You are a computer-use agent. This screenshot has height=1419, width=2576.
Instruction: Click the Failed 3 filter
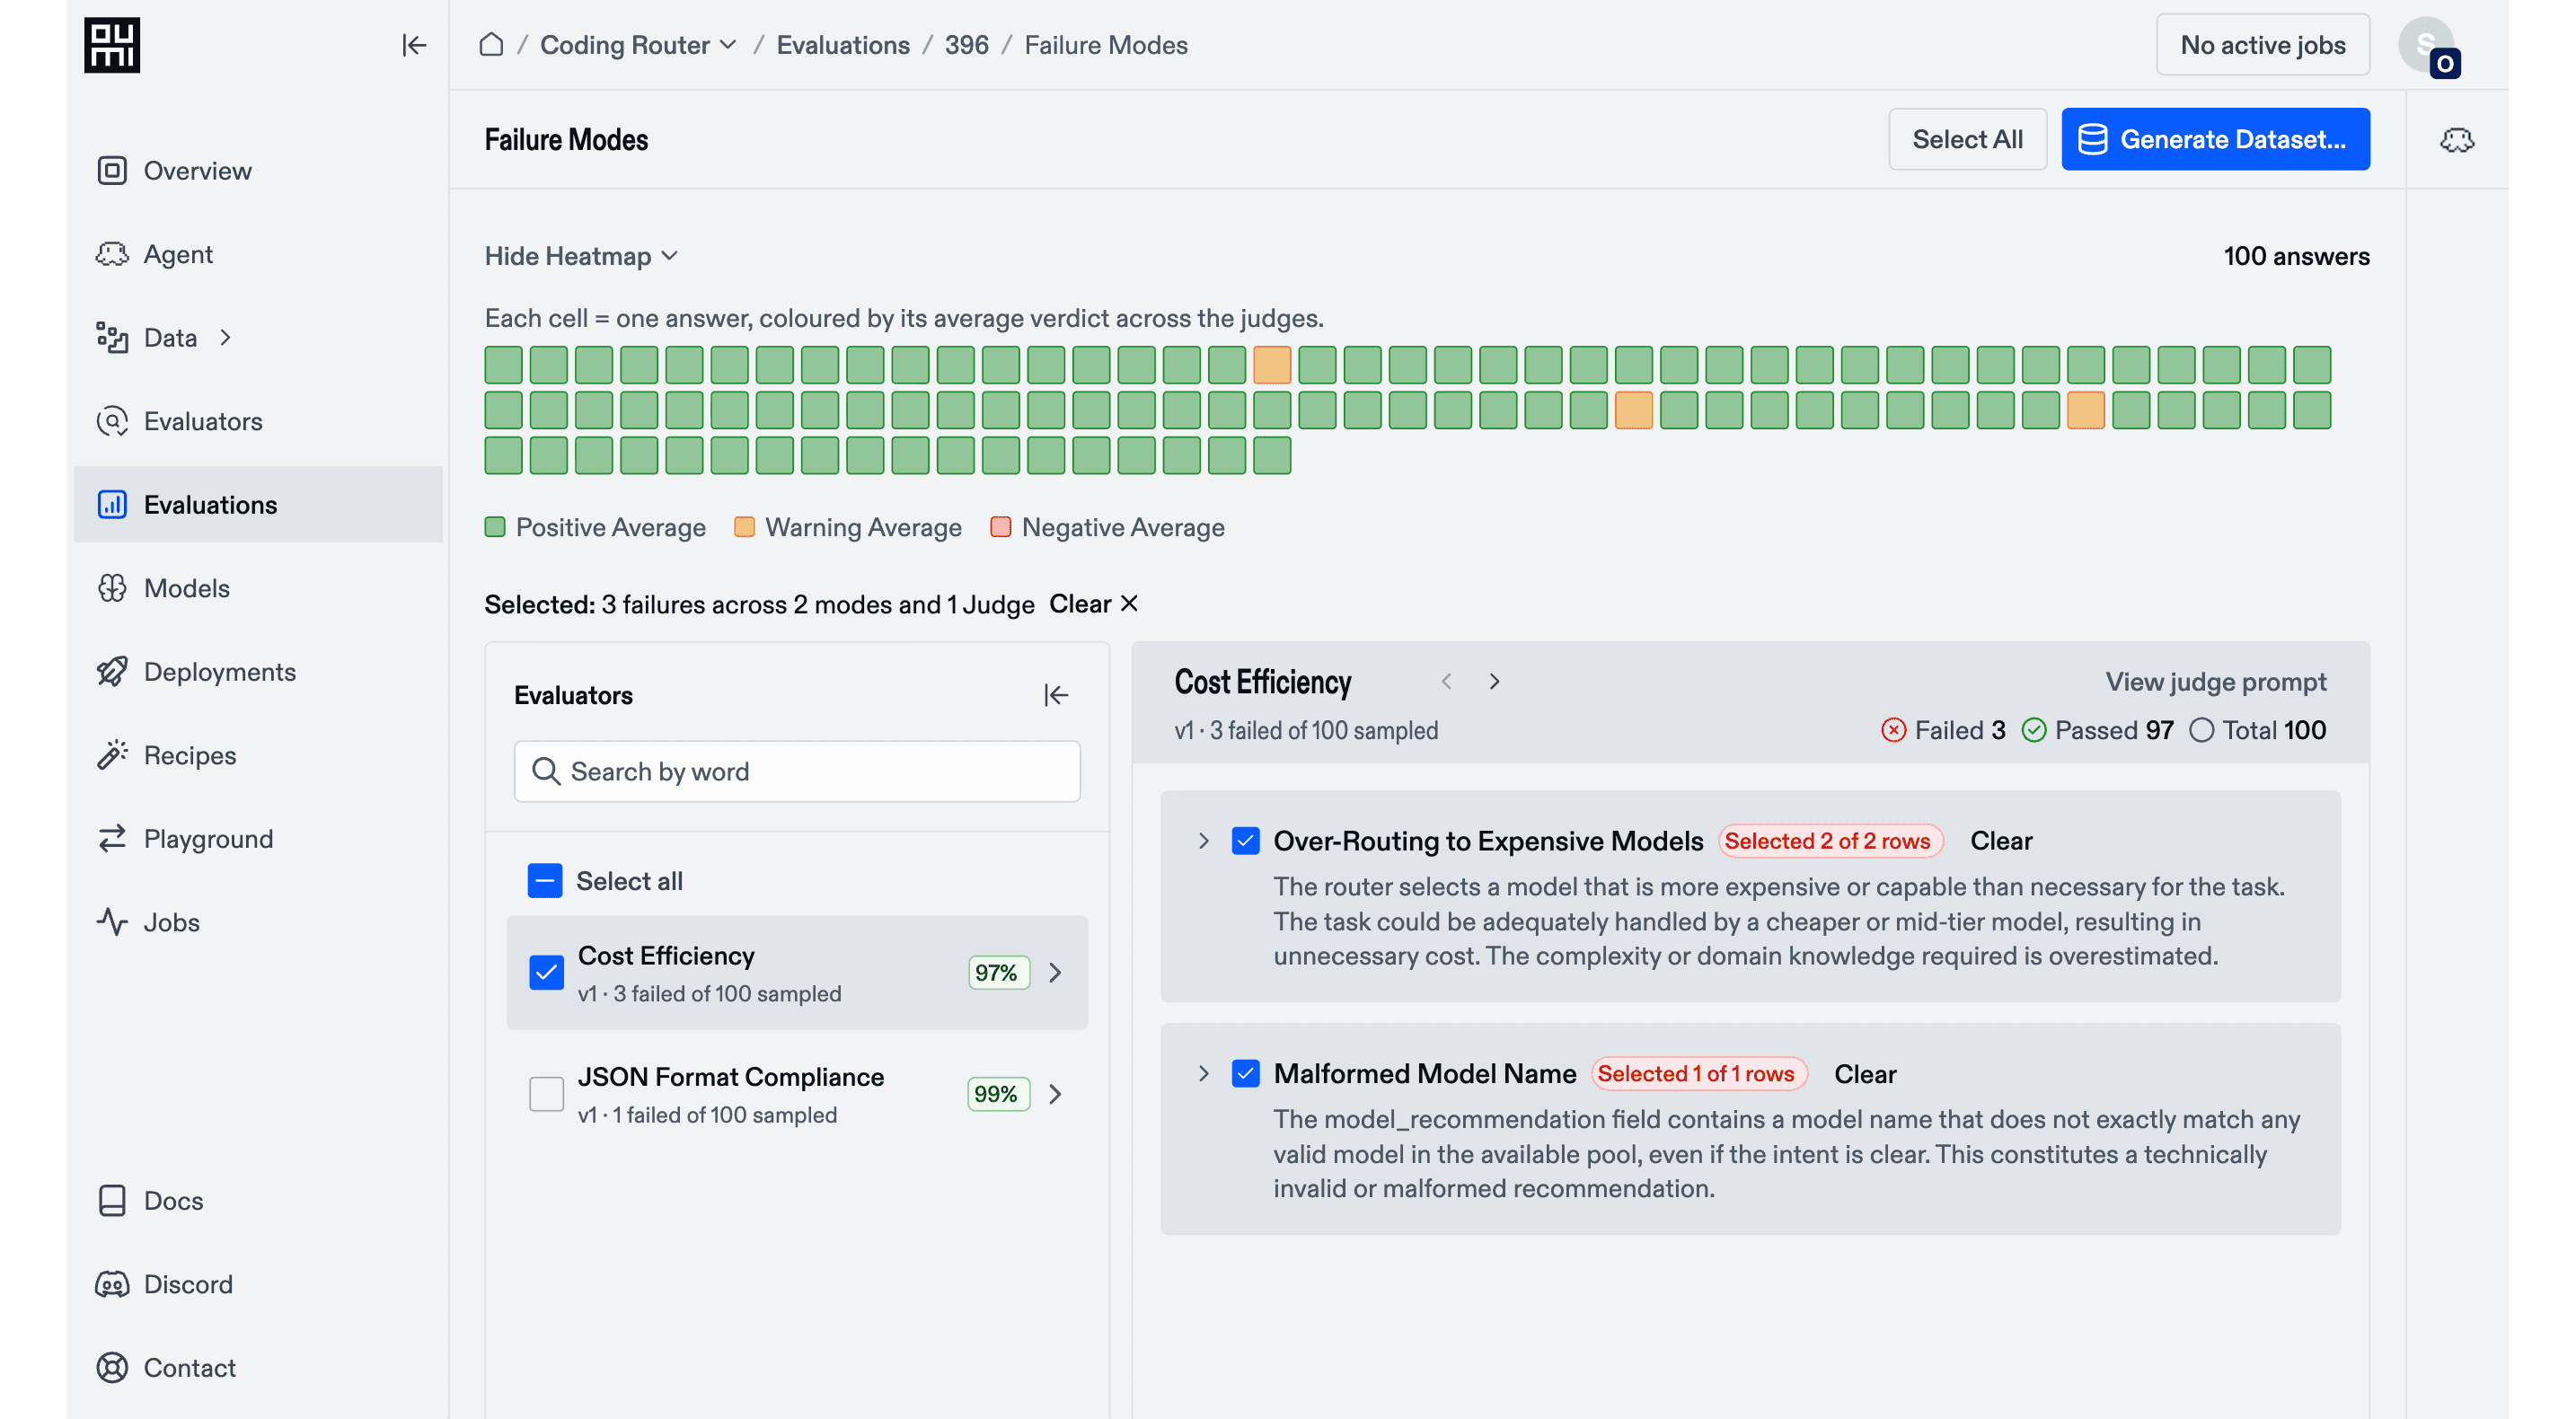click(1943, 730)
